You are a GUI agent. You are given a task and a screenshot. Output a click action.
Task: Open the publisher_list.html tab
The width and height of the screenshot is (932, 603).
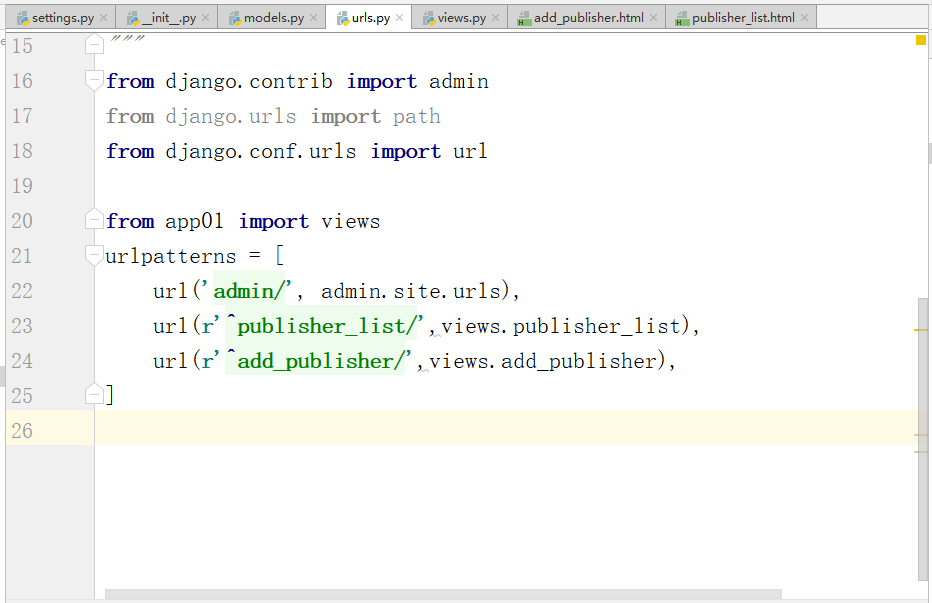[x=743, y=18]
